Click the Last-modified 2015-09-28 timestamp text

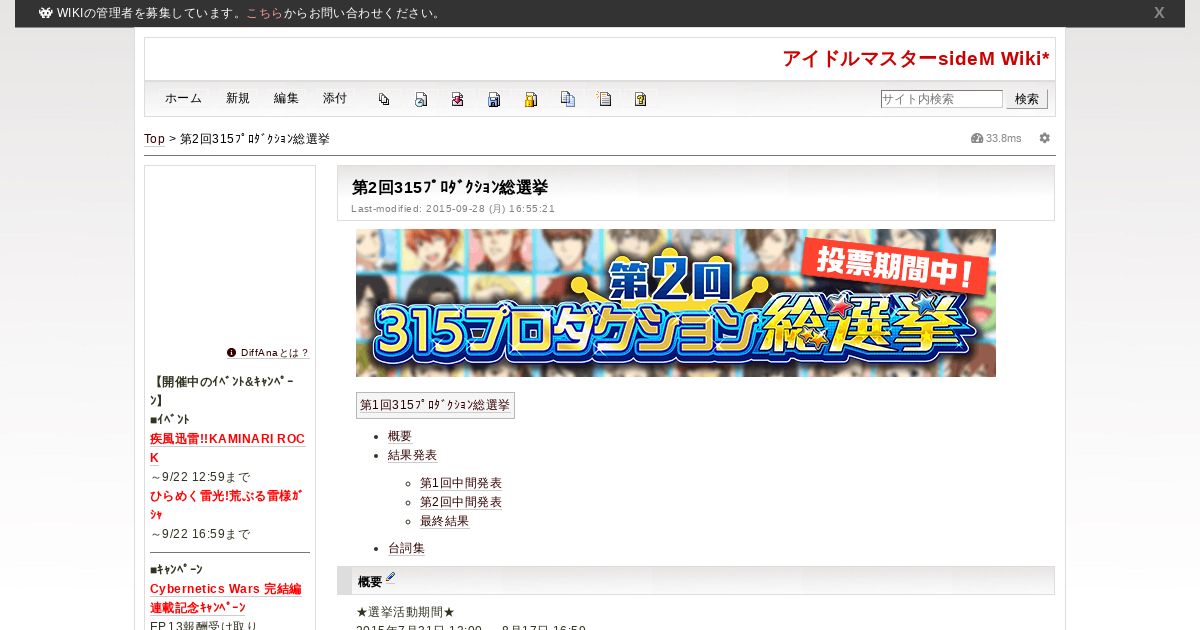coord(453,209)
